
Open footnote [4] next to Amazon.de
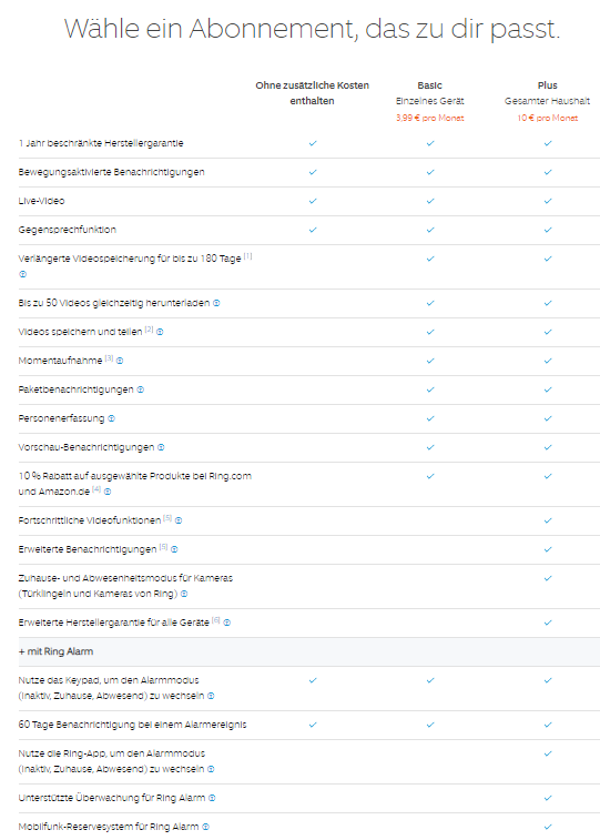96,490
